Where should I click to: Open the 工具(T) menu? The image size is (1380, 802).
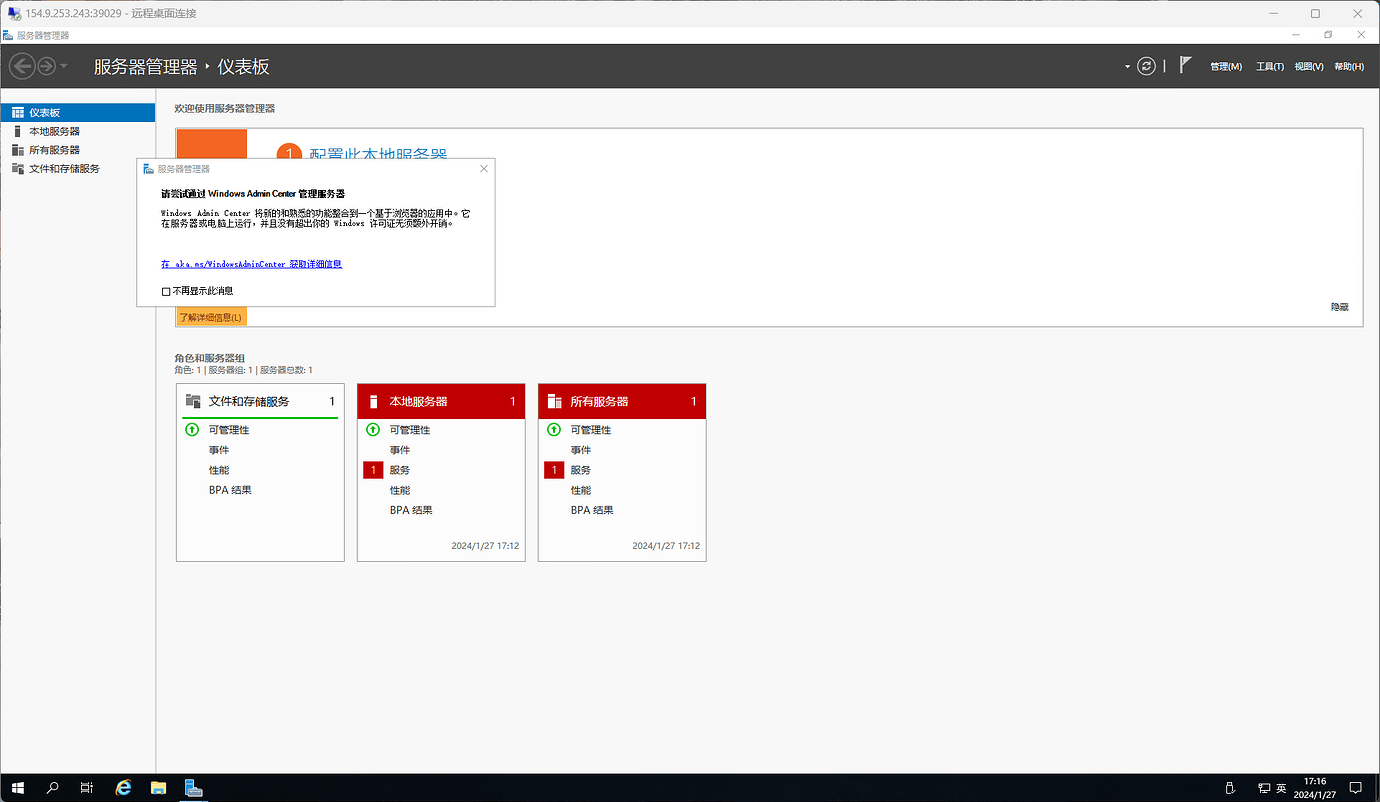(1269, 67)
